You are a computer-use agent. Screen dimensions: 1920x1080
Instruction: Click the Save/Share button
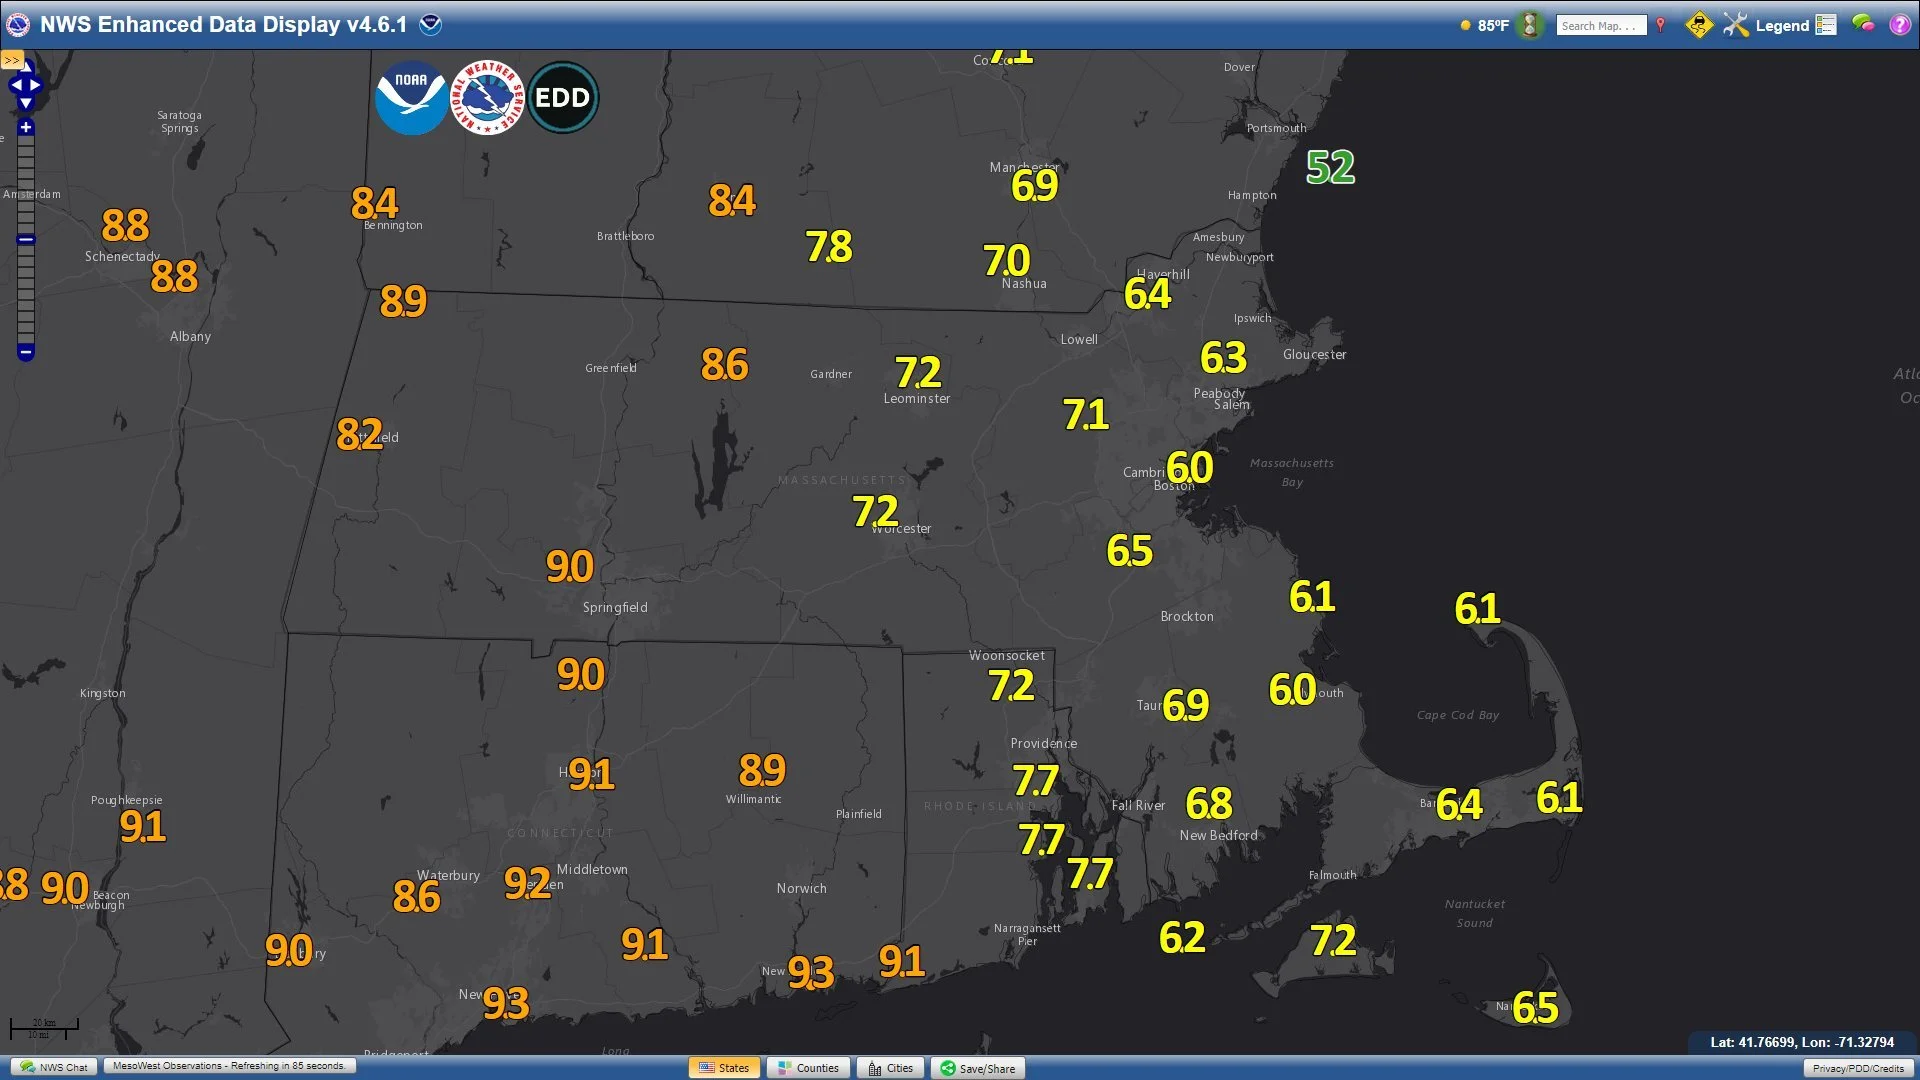point(977,1068)
